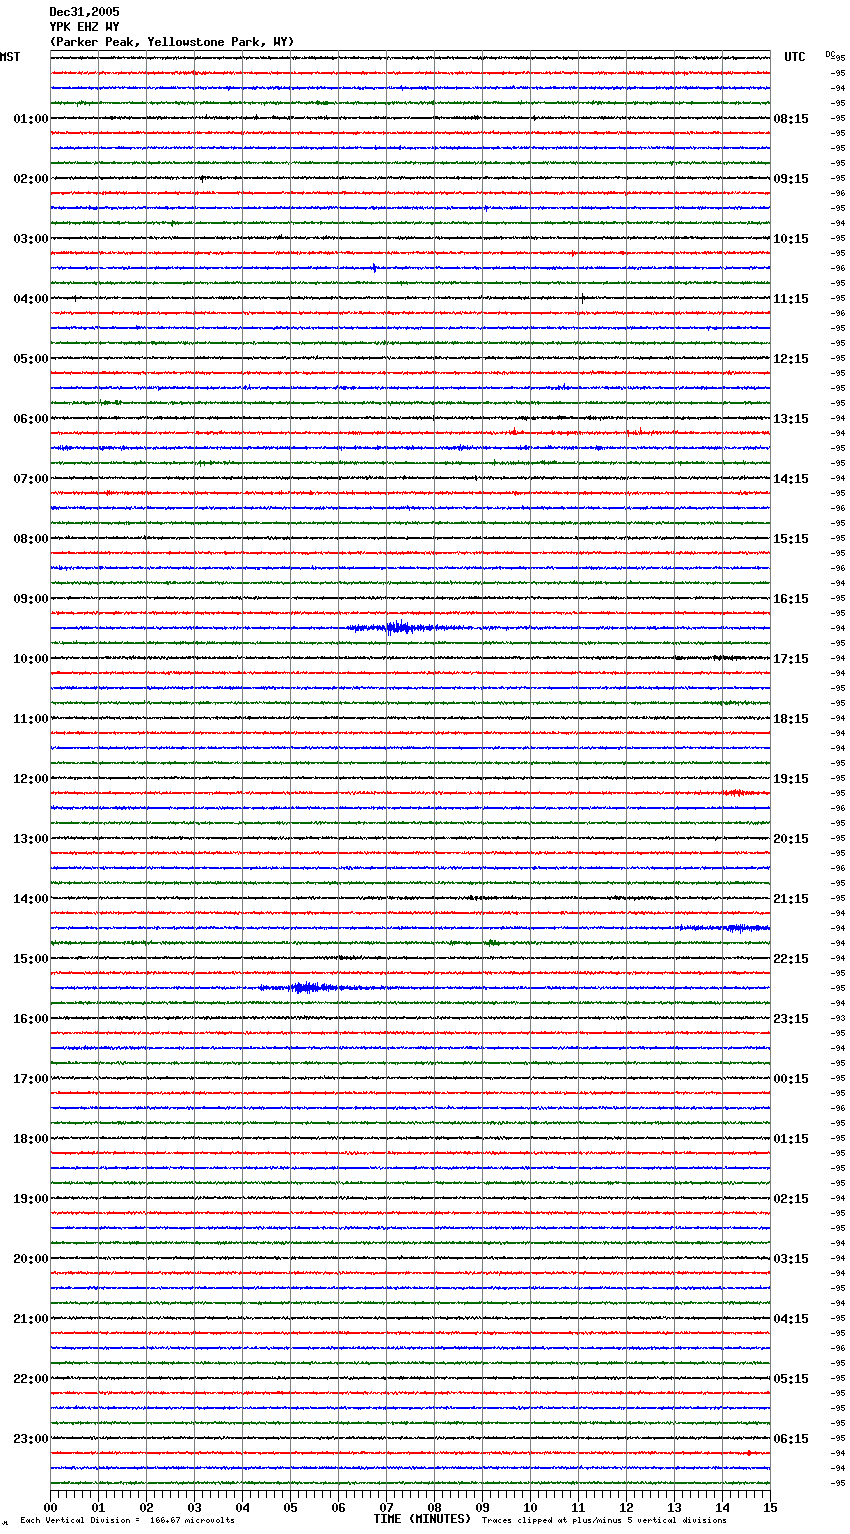Click minute "05" on the bottom axis
Viewport: 850px width, 1534px height.
[x=290, y=1507]
